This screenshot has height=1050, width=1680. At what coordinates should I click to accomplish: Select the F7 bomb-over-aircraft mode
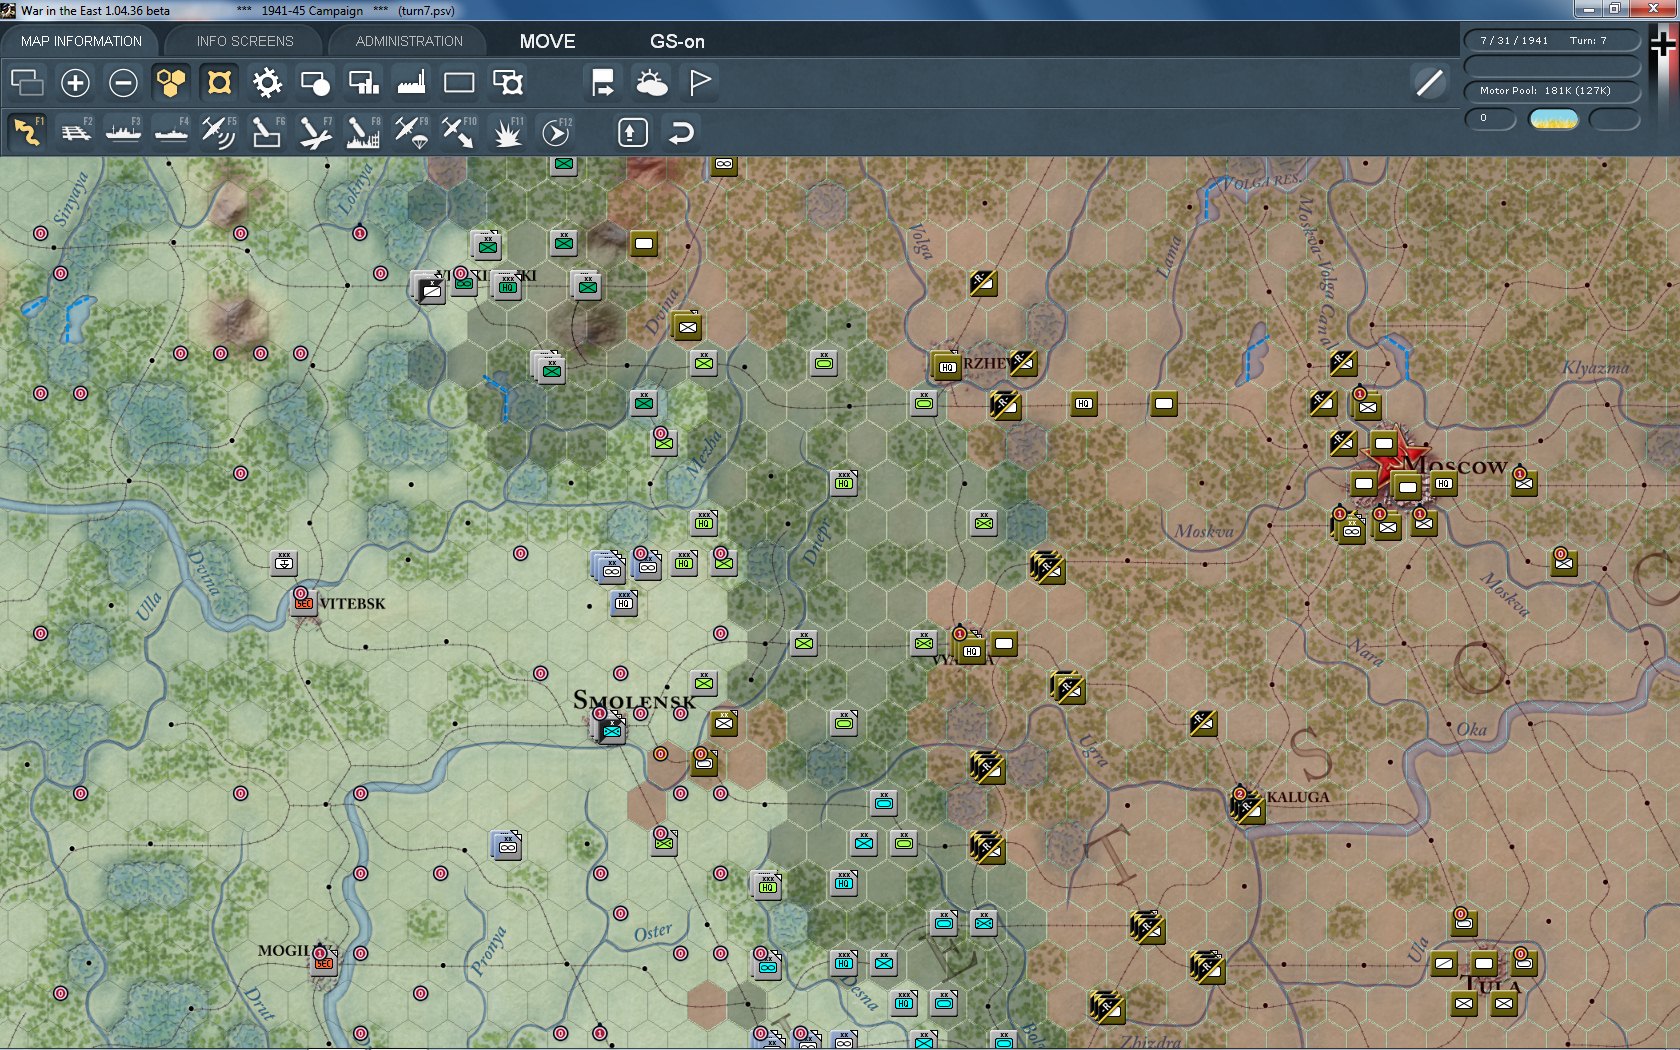(x=315, y=132)
